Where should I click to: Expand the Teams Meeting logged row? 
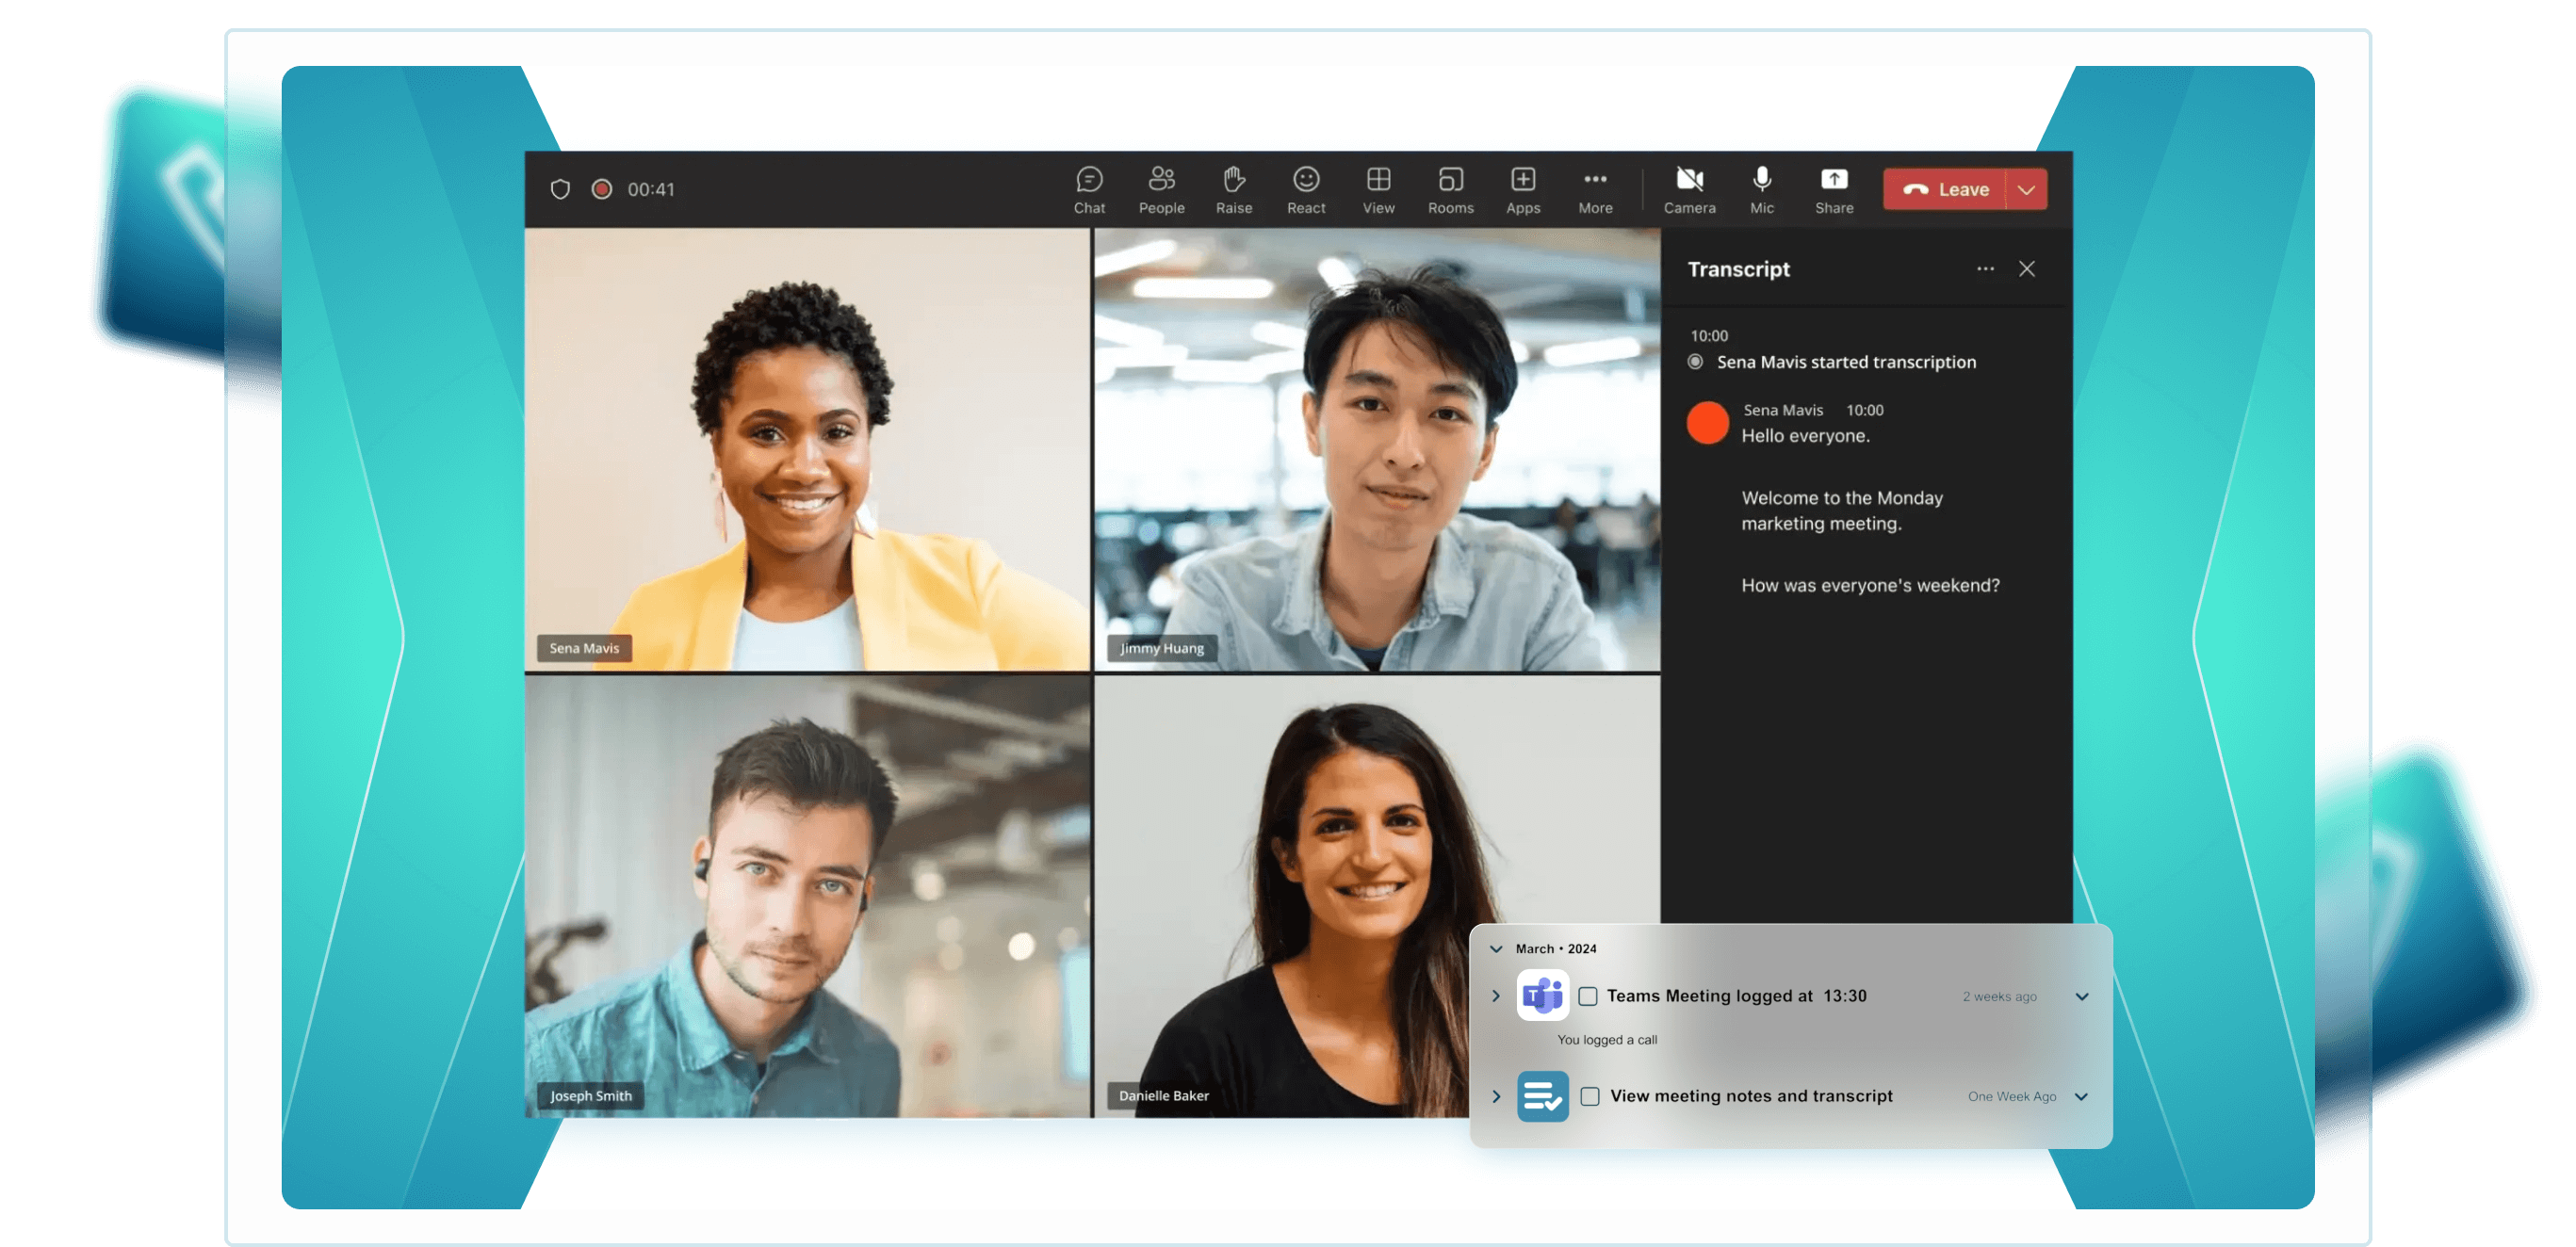(x=1496, y=996)
